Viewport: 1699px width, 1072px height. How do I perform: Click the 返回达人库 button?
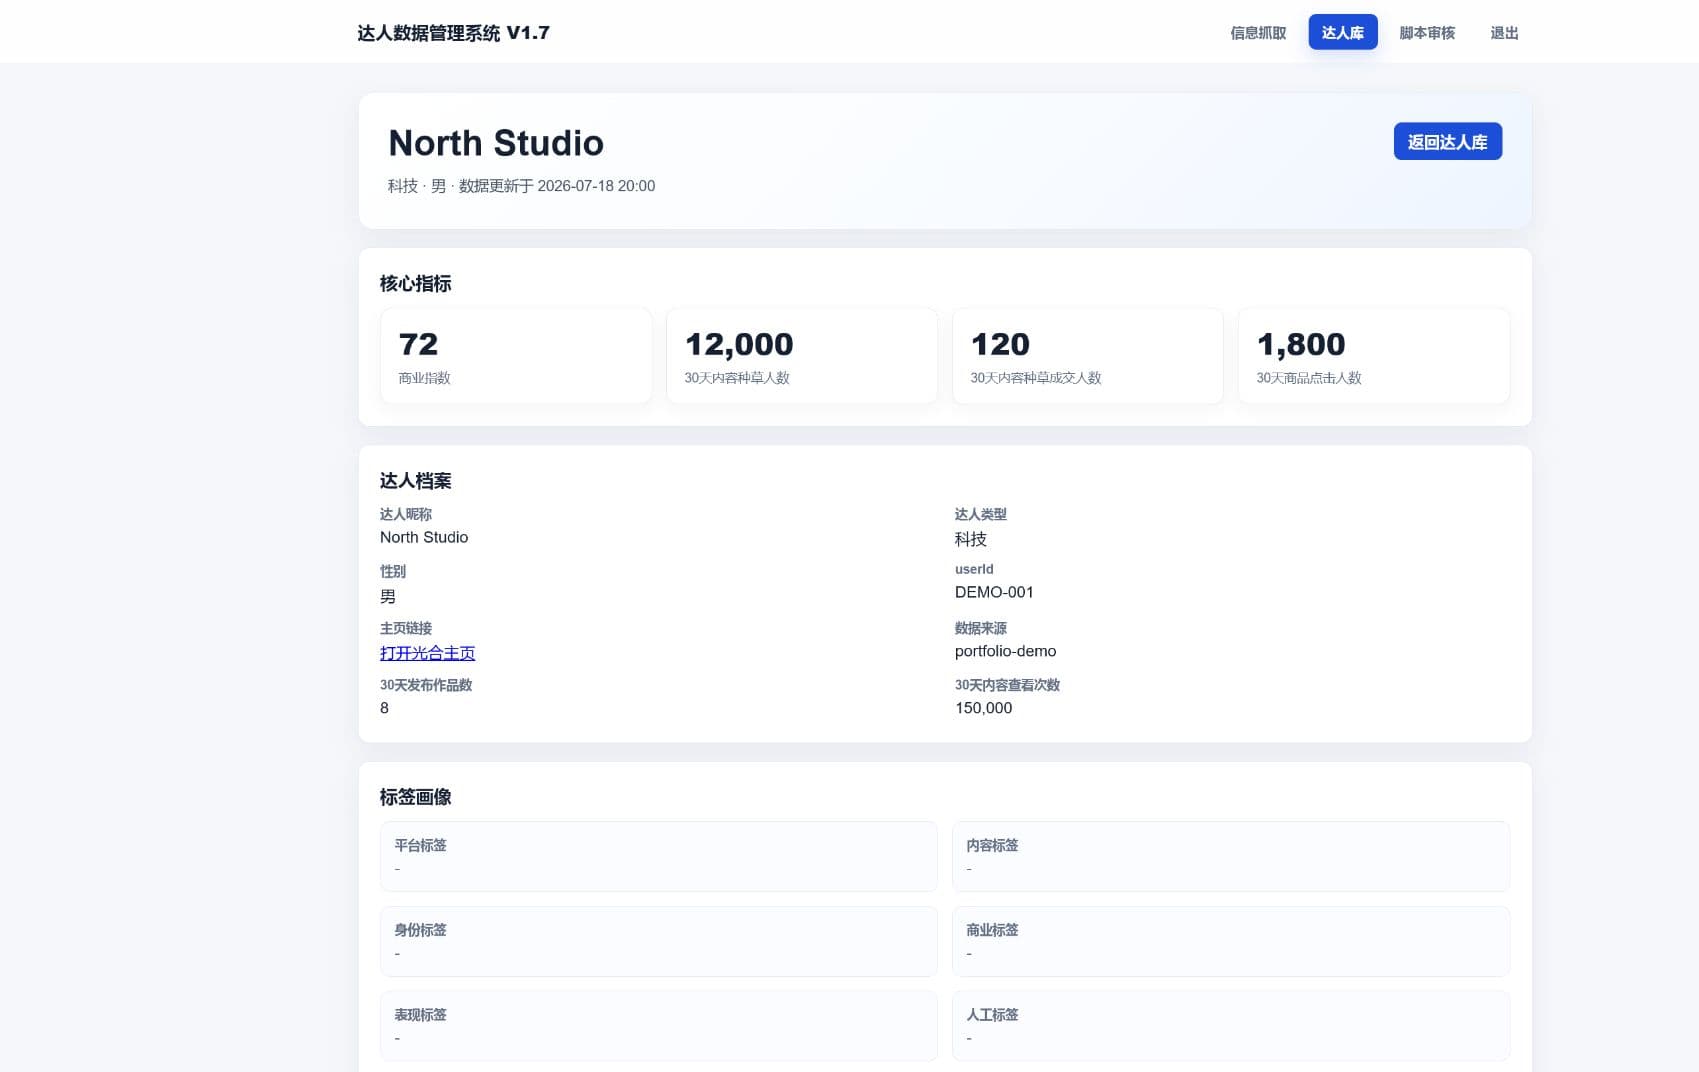pos(1447,142)
